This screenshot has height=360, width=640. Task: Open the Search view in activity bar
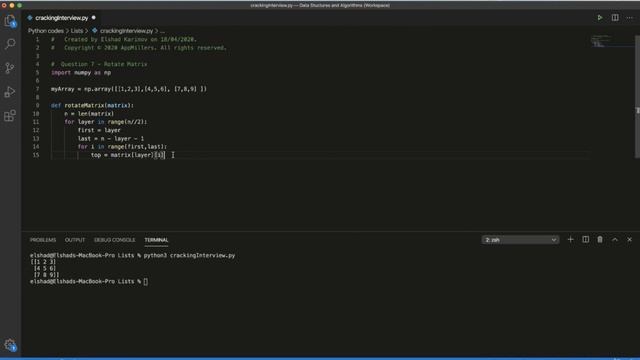10,44
